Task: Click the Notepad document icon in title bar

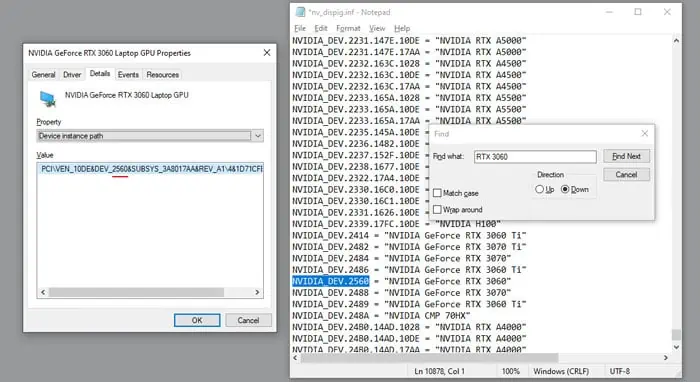Action: 300,12
